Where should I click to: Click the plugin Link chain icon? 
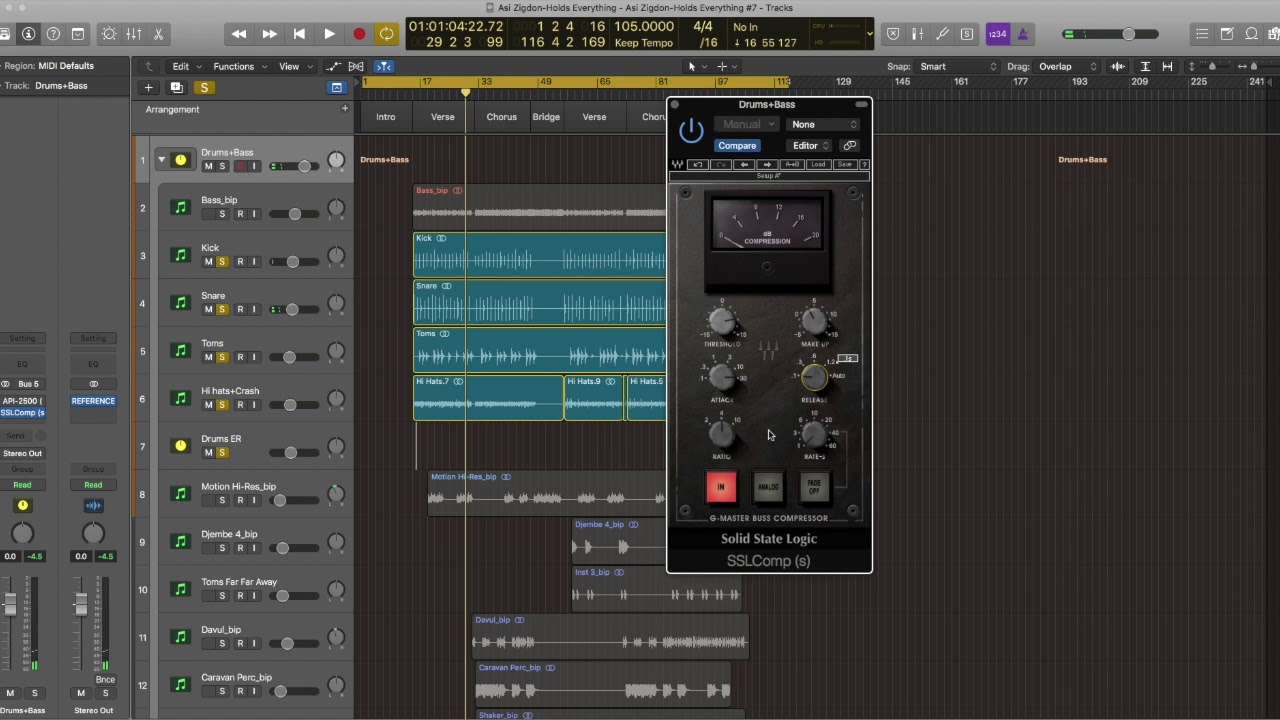point(850,146)
